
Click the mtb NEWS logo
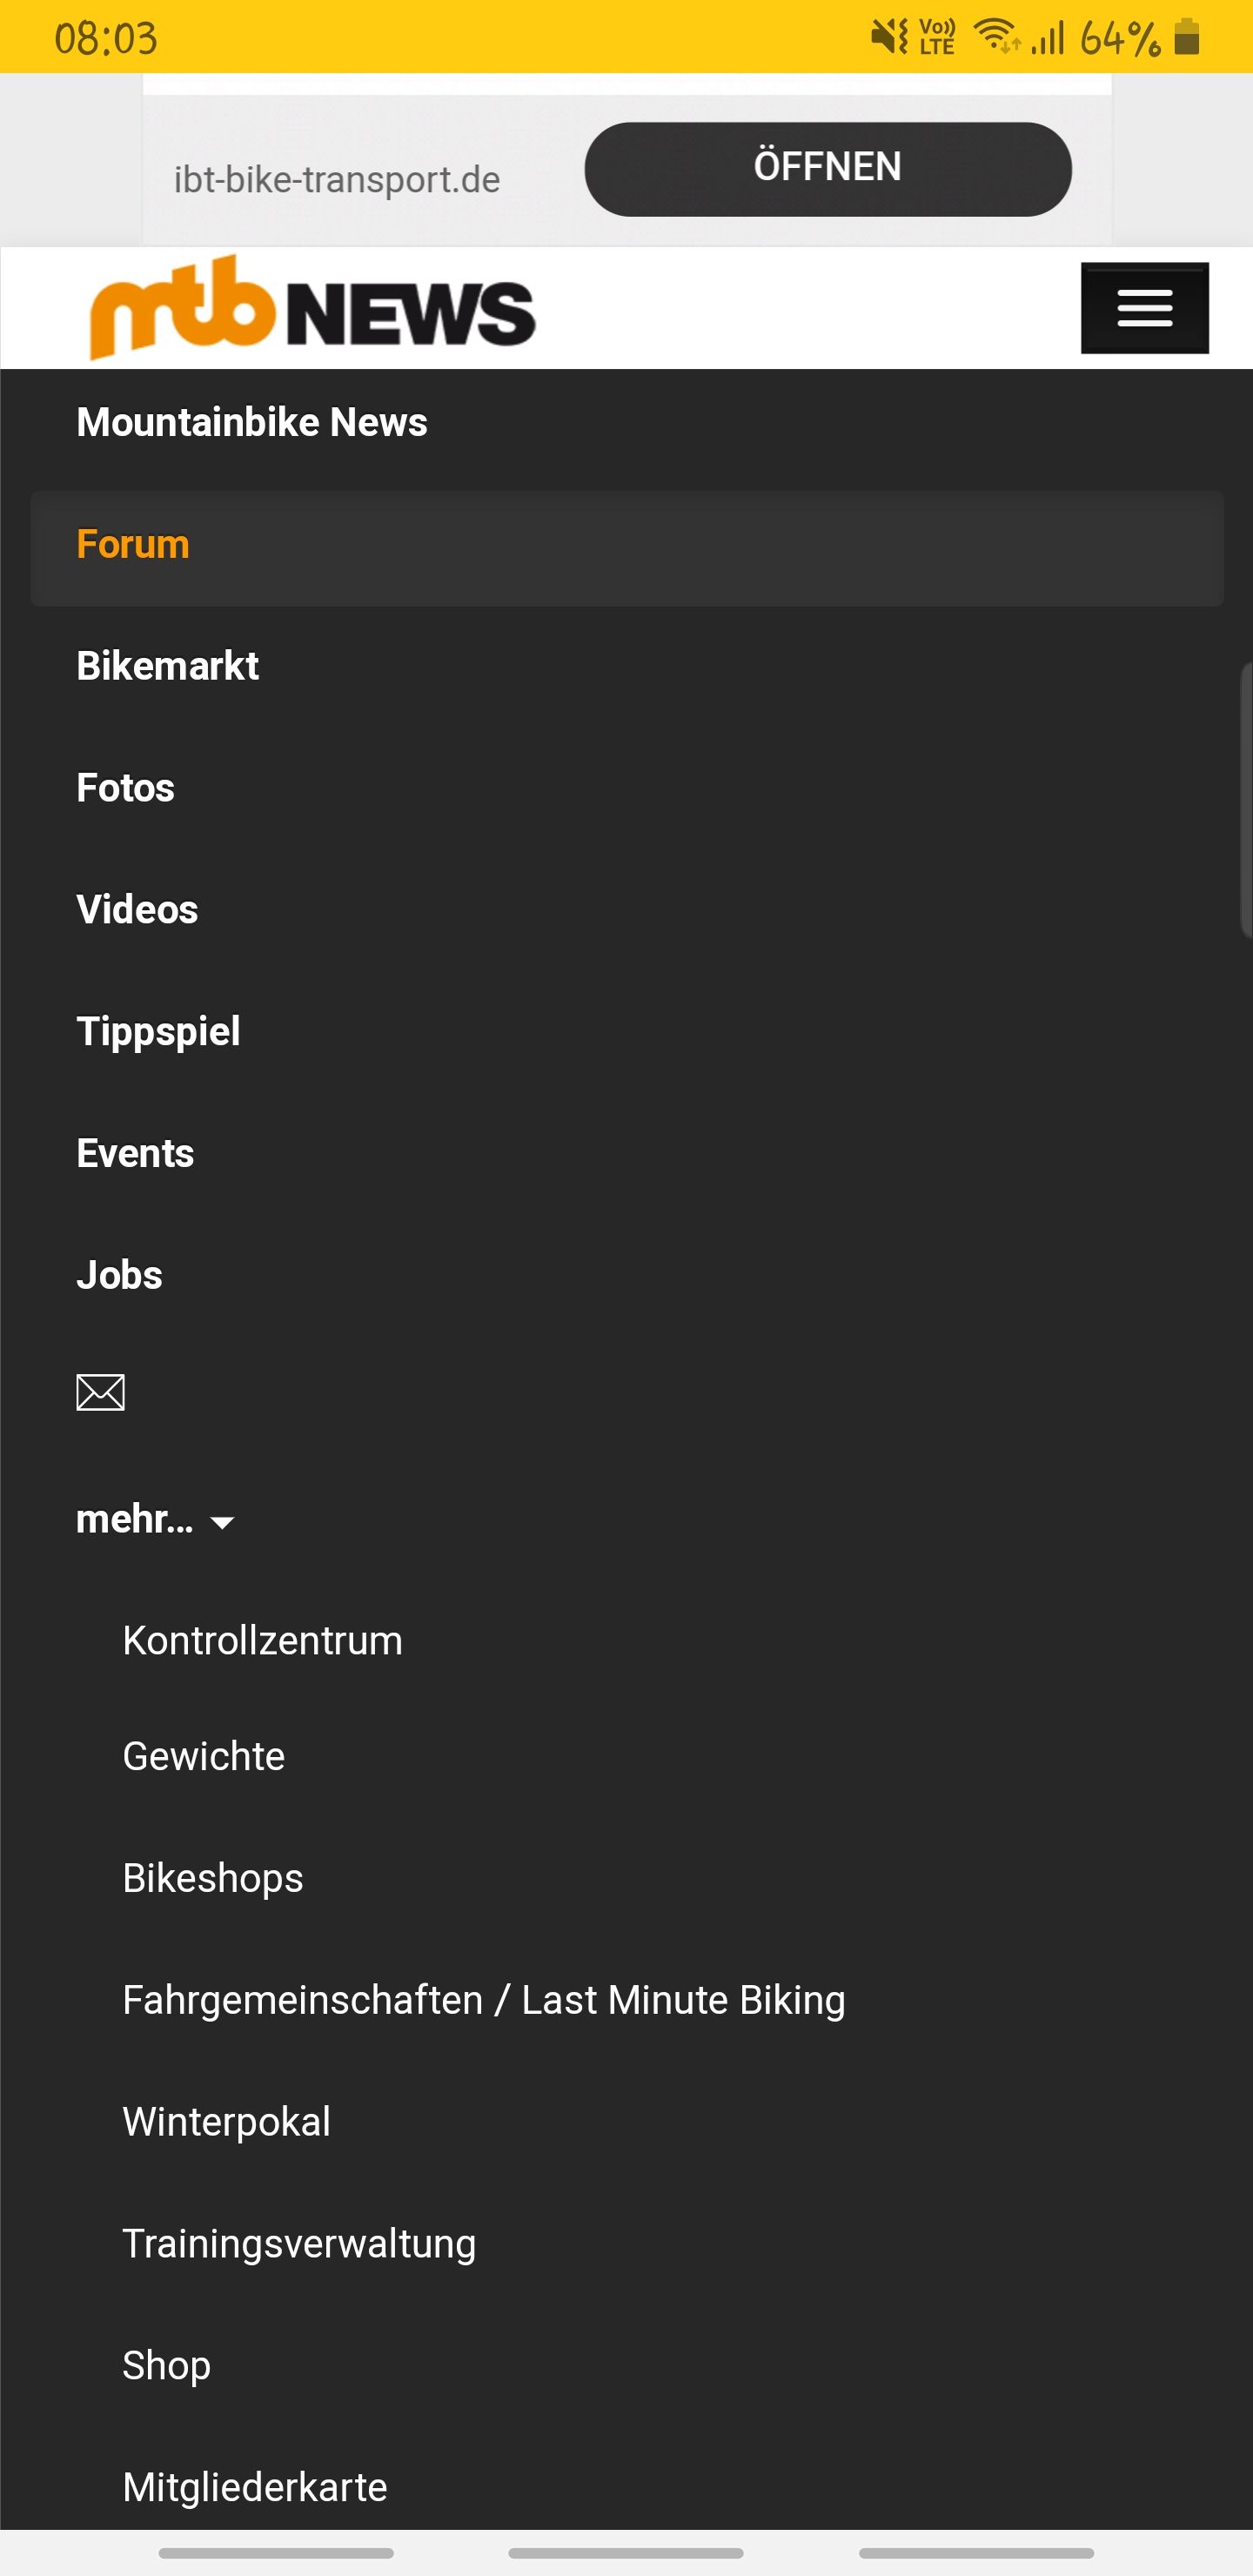312,308
